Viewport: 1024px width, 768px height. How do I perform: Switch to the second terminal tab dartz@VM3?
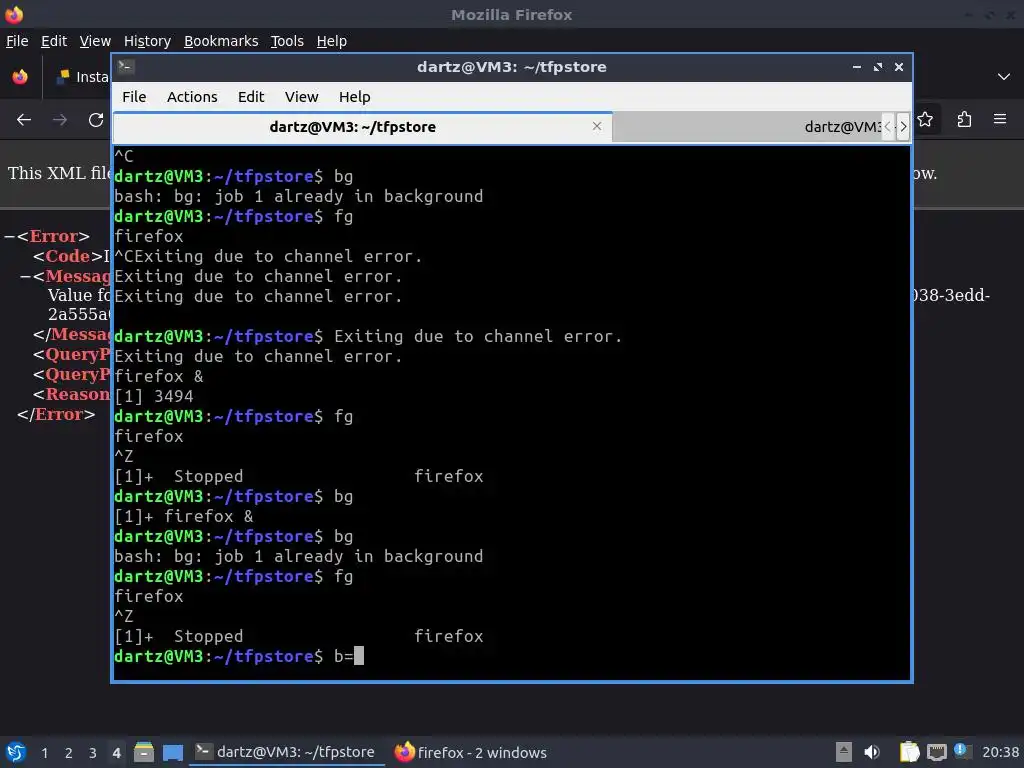pos(748,127)
